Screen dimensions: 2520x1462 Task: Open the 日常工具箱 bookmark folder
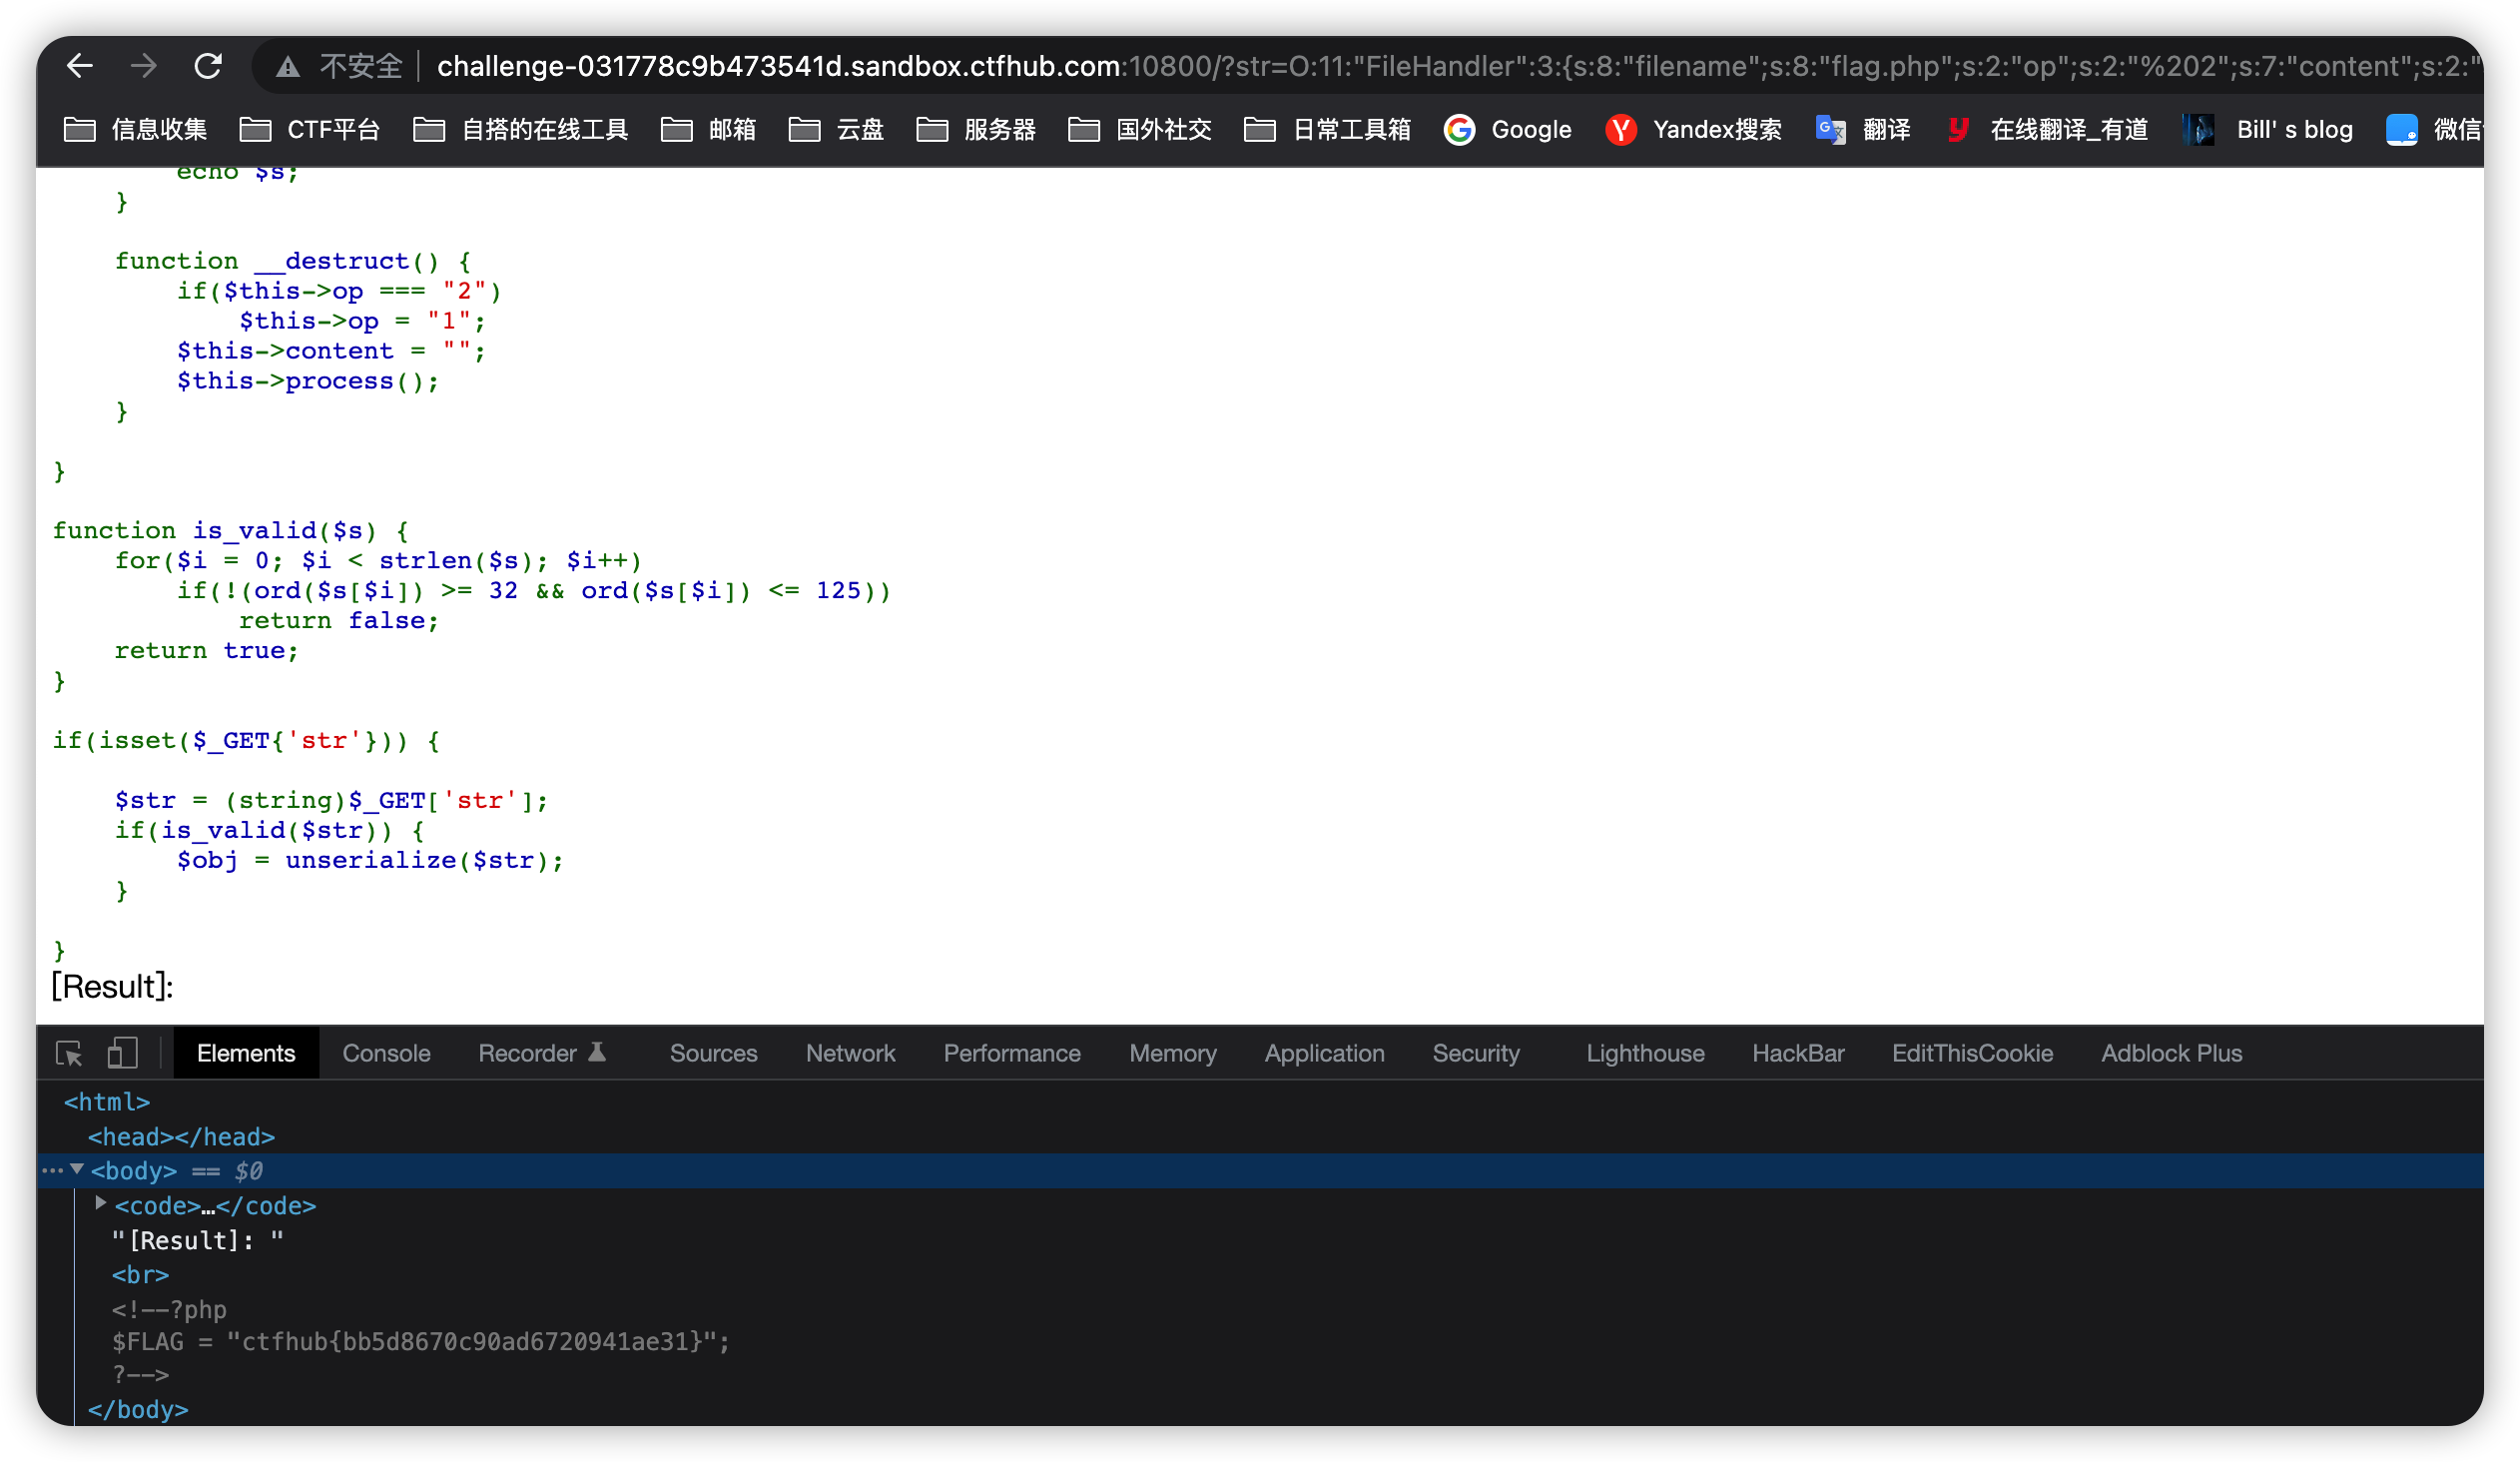(x=1329, y=130)
